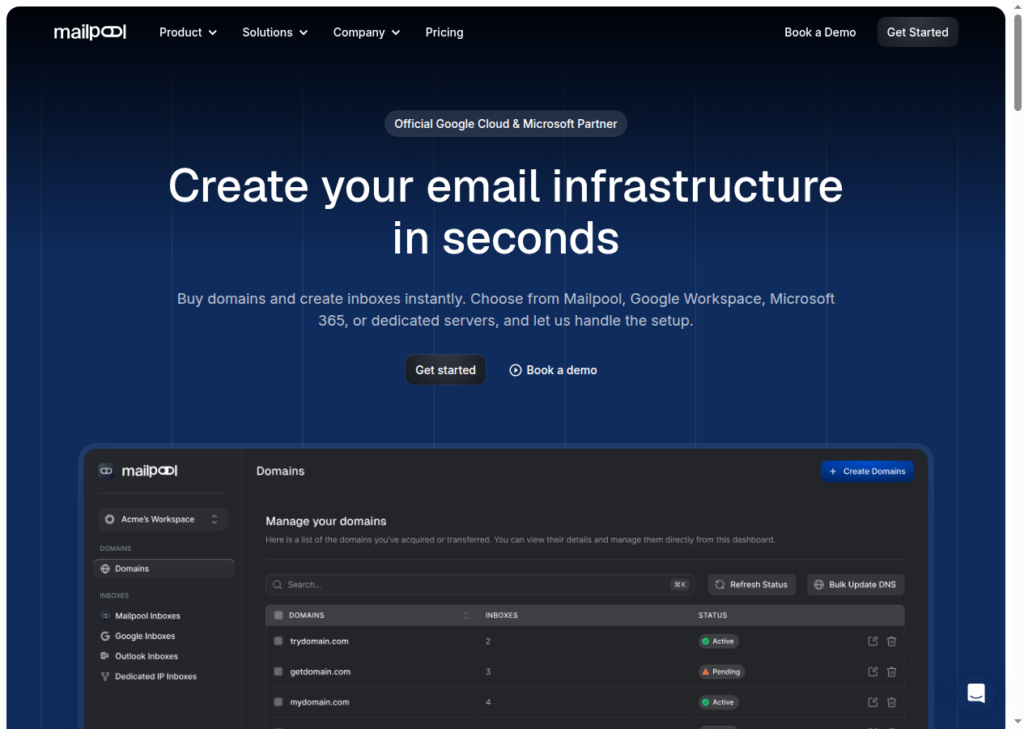Image resolution: width=1024 pixels, height=729 pixels.
Task: Sort by the DOMAINS column arrows
Action: (466, 615)
